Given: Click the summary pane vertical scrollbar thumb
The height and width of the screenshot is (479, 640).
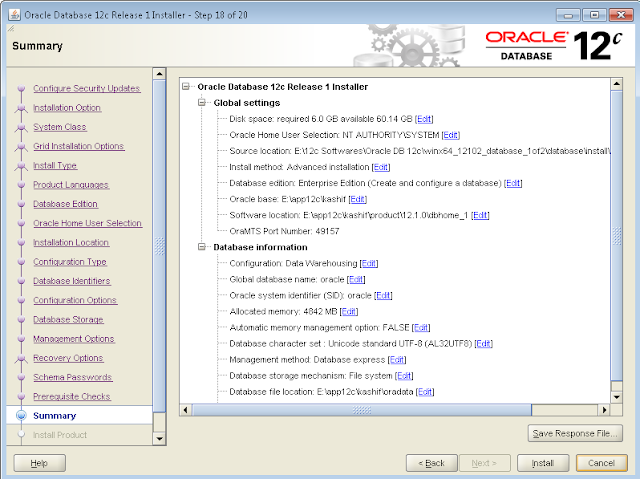Looking at the screenshot, I should pyautogui.click(x=616, y=236).
